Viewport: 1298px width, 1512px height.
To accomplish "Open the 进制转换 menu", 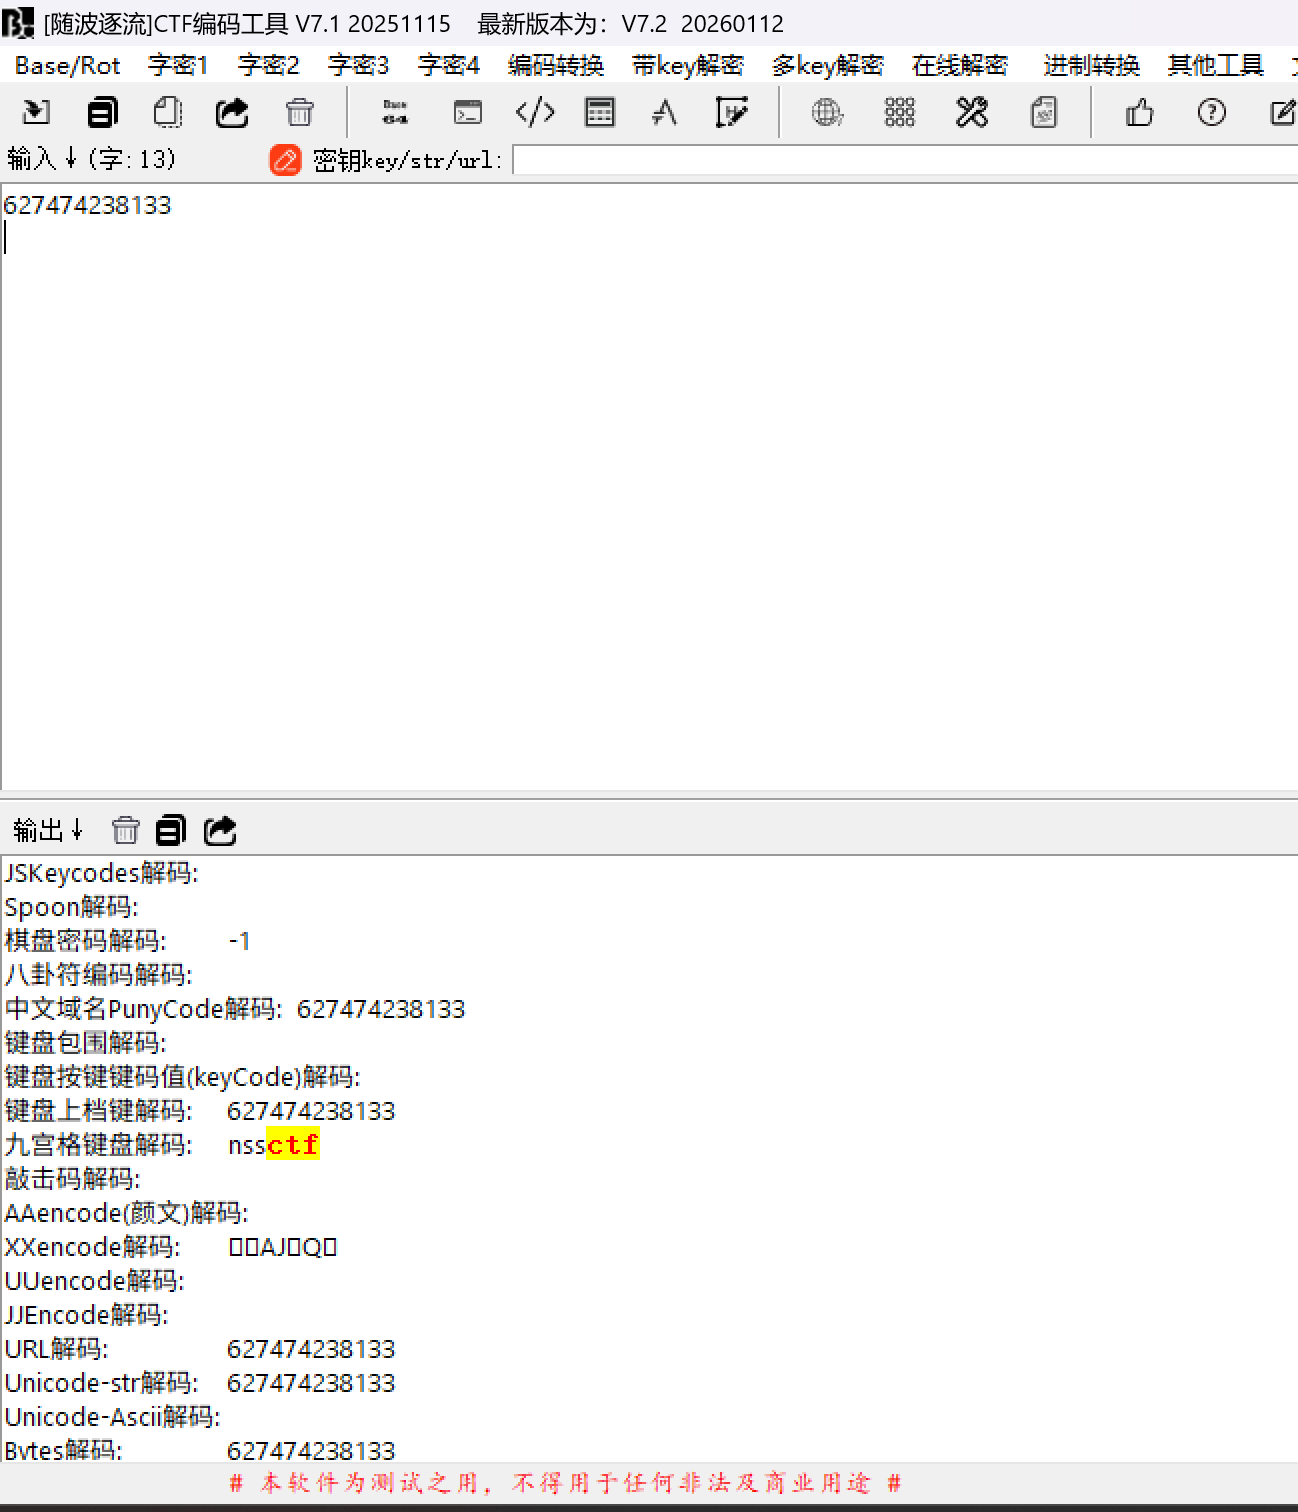I will pyautogui.click(x=1091, y=66).
